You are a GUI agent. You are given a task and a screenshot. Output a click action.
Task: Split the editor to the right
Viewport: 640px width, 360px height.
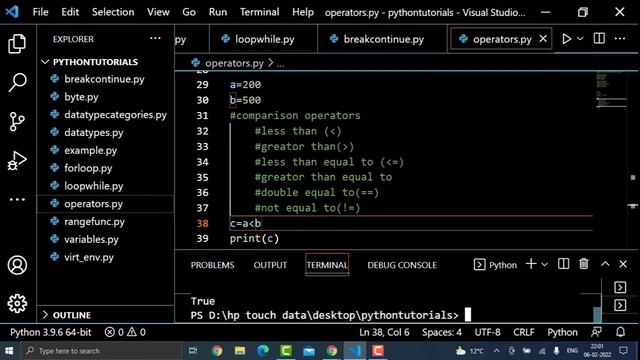pyautogui.click(x=599, y=38)
